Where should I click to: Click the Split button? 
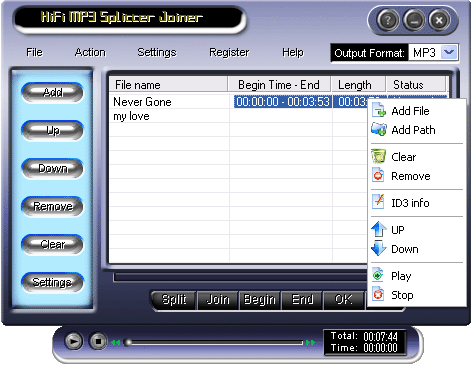pos(174,299)
